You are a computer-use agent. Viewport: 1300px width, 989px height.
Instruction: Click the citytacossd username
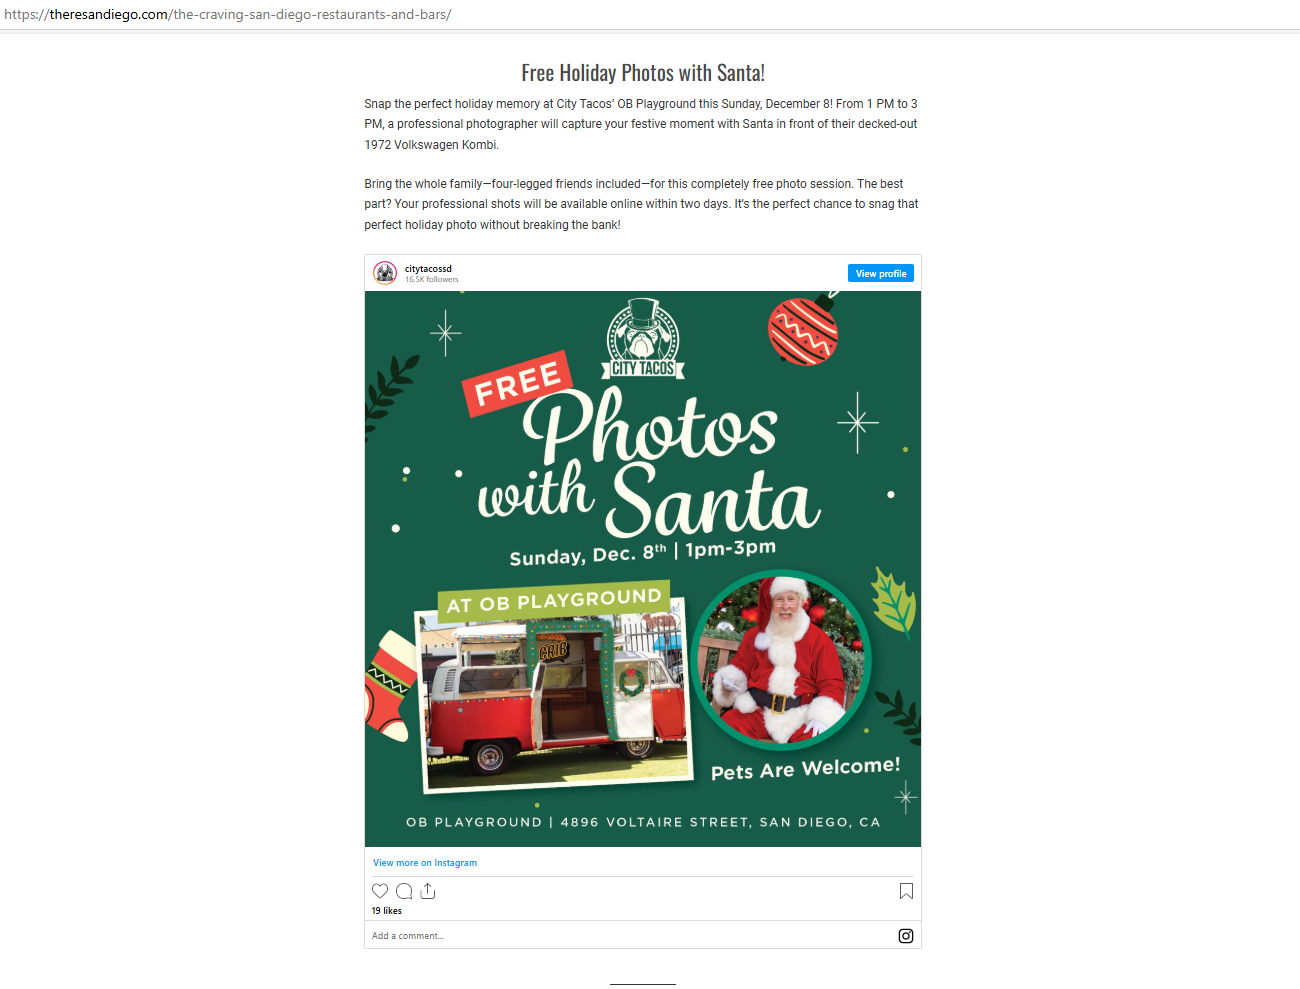tap(428, 269)
